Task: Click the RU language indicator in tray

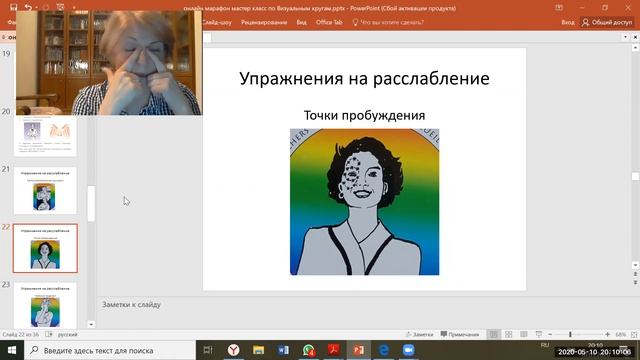Action: pos(545,345)
